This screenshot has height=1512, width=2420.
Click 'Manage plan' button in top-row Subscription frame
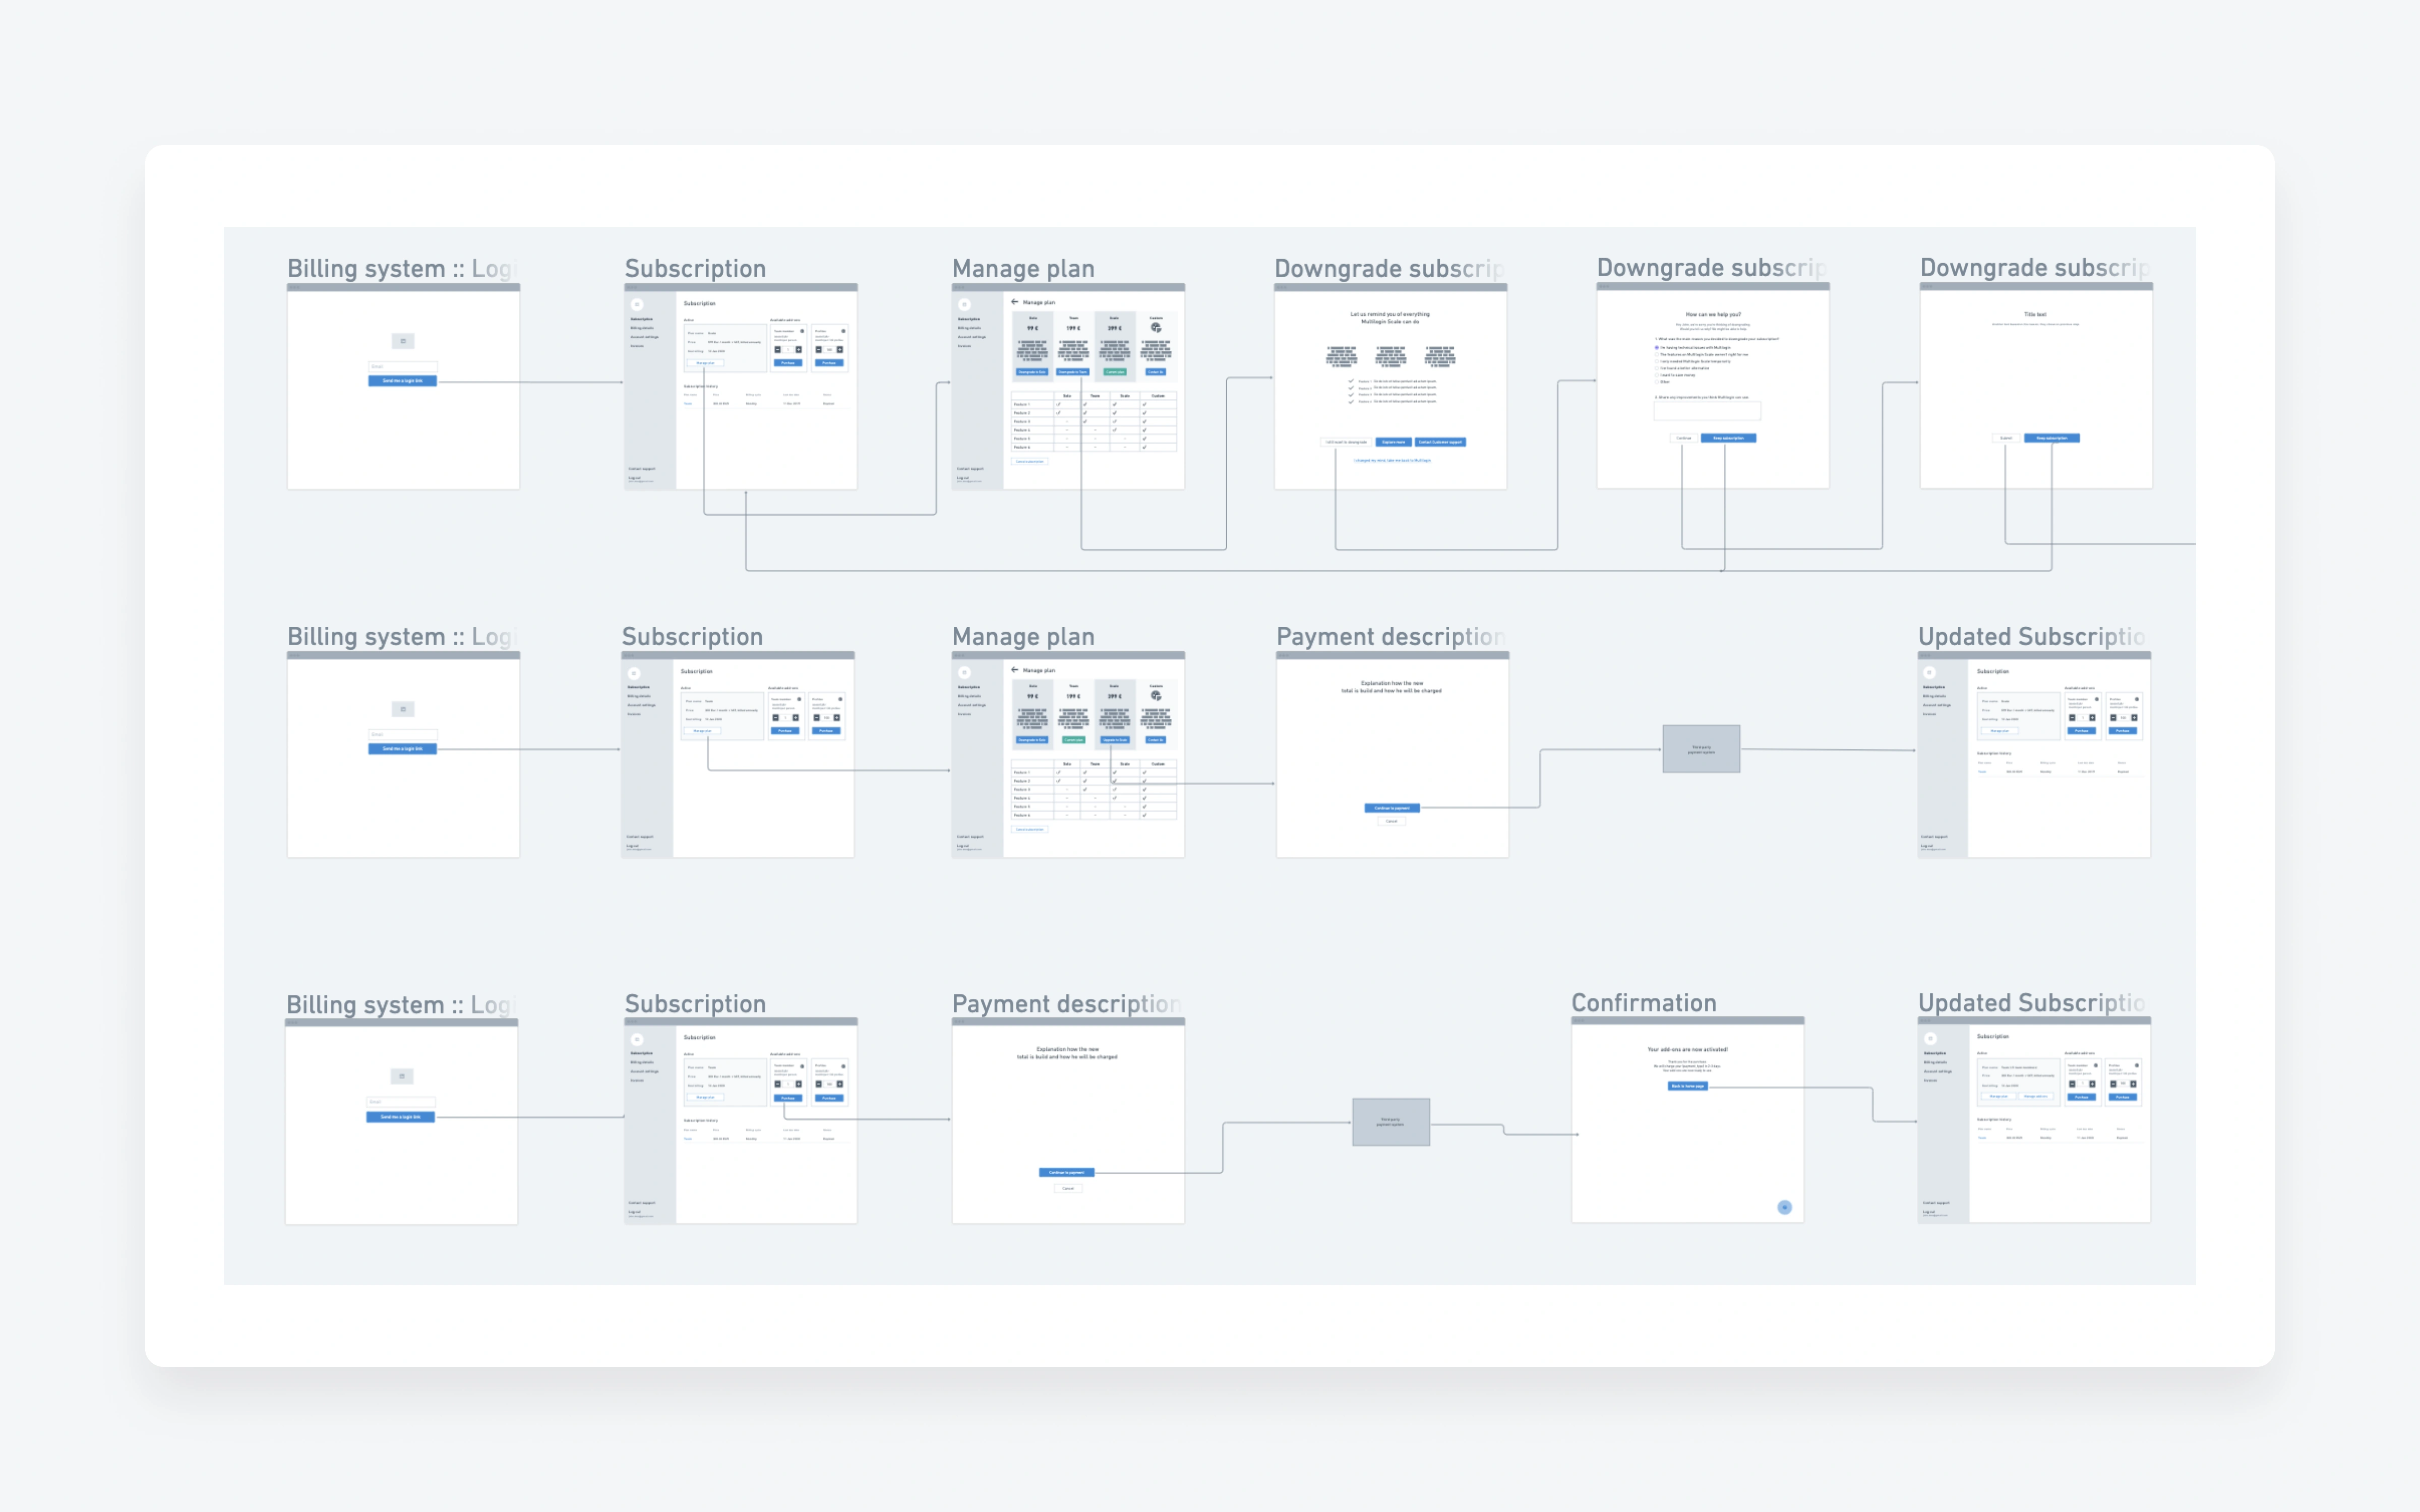pos(706,363)
